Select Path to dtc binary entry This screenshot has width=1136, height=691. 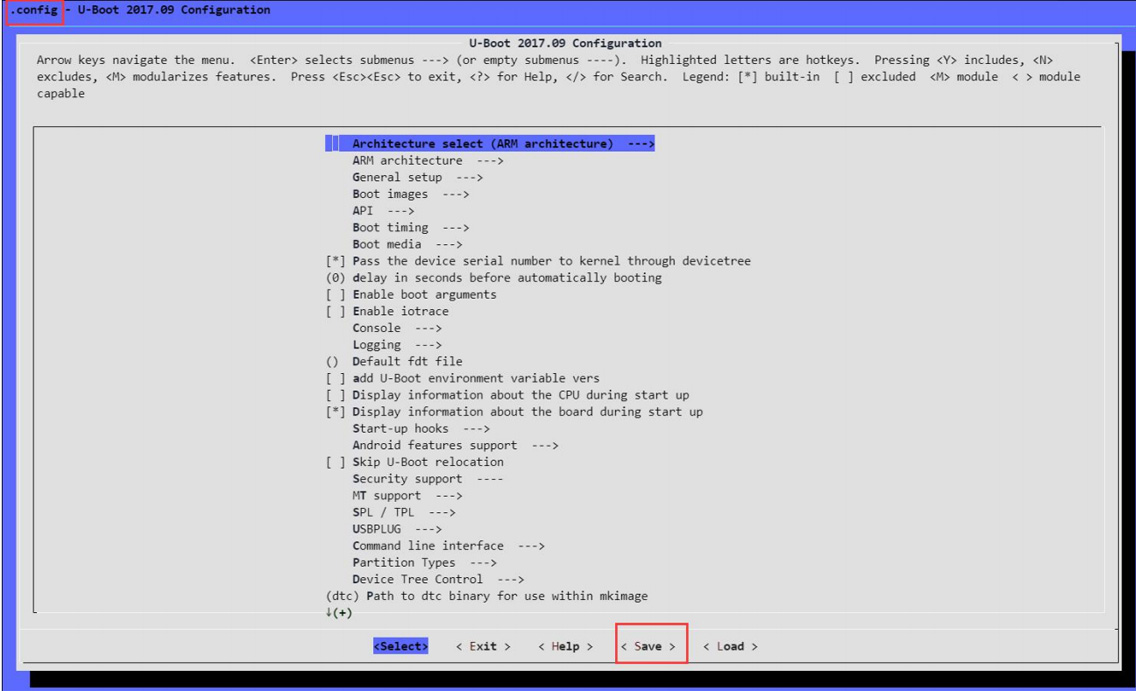tap(487, 596)
